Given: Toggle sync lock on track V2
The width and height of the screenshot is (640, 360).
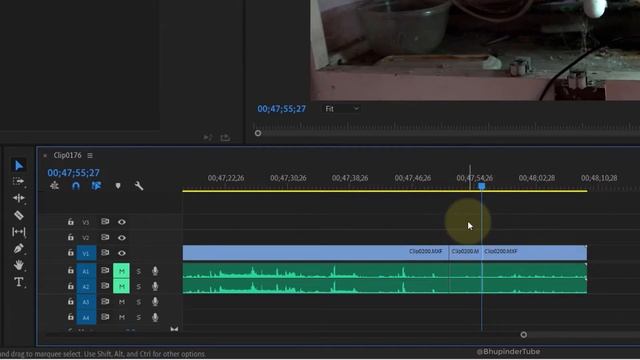Looking at the screenshot, I should pyautogui.click(x=105, y=237).
